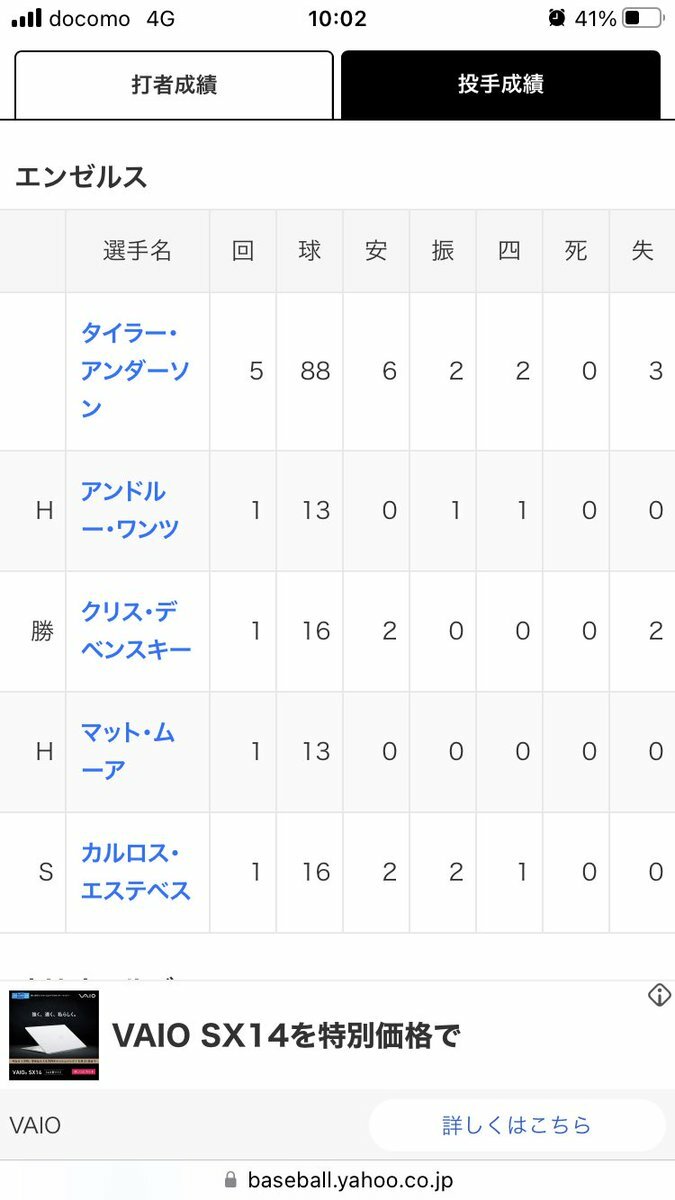This screenshot has height=1200, width=675.
Task: Tap the ad info icon
Action: click(x=659, y=995)
